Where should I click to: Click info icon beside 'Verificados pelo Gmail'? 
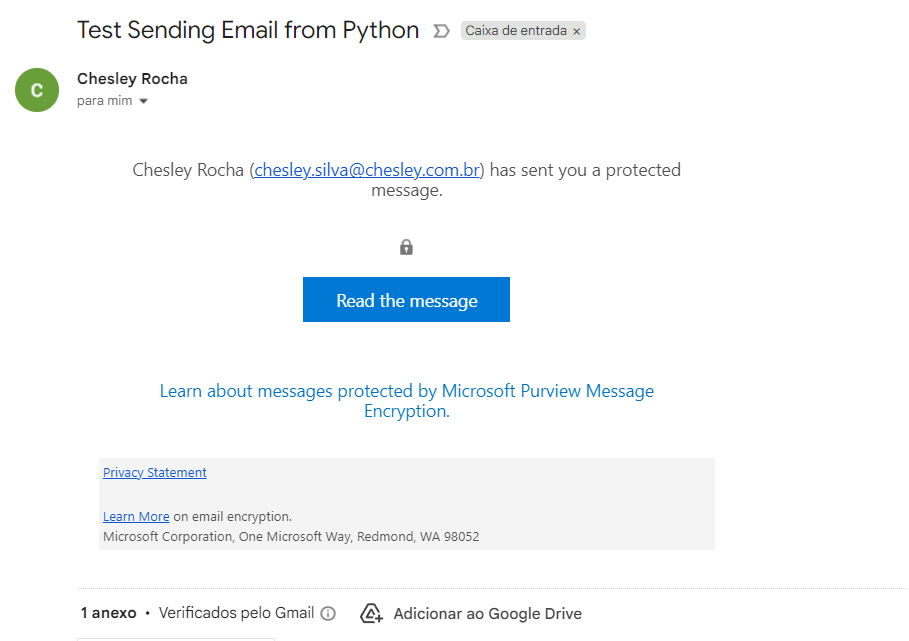click(328, 614)
